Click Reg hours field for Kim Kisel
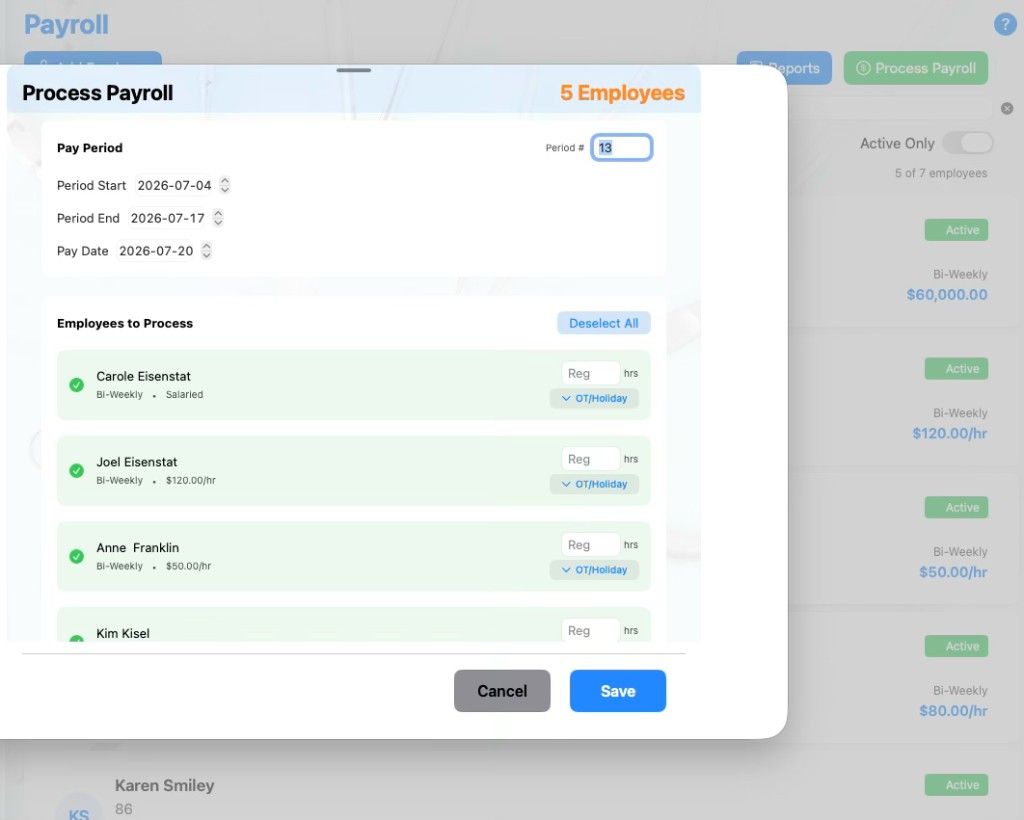Image resolution: width=1024 pixels, height=820 pixels. (x=590, y=630)
